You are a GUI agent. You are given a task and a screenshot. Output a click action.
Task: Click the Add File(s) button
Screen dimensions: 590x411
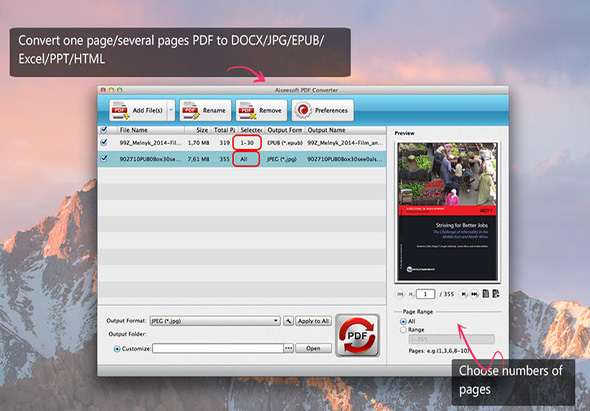[138, 110]
